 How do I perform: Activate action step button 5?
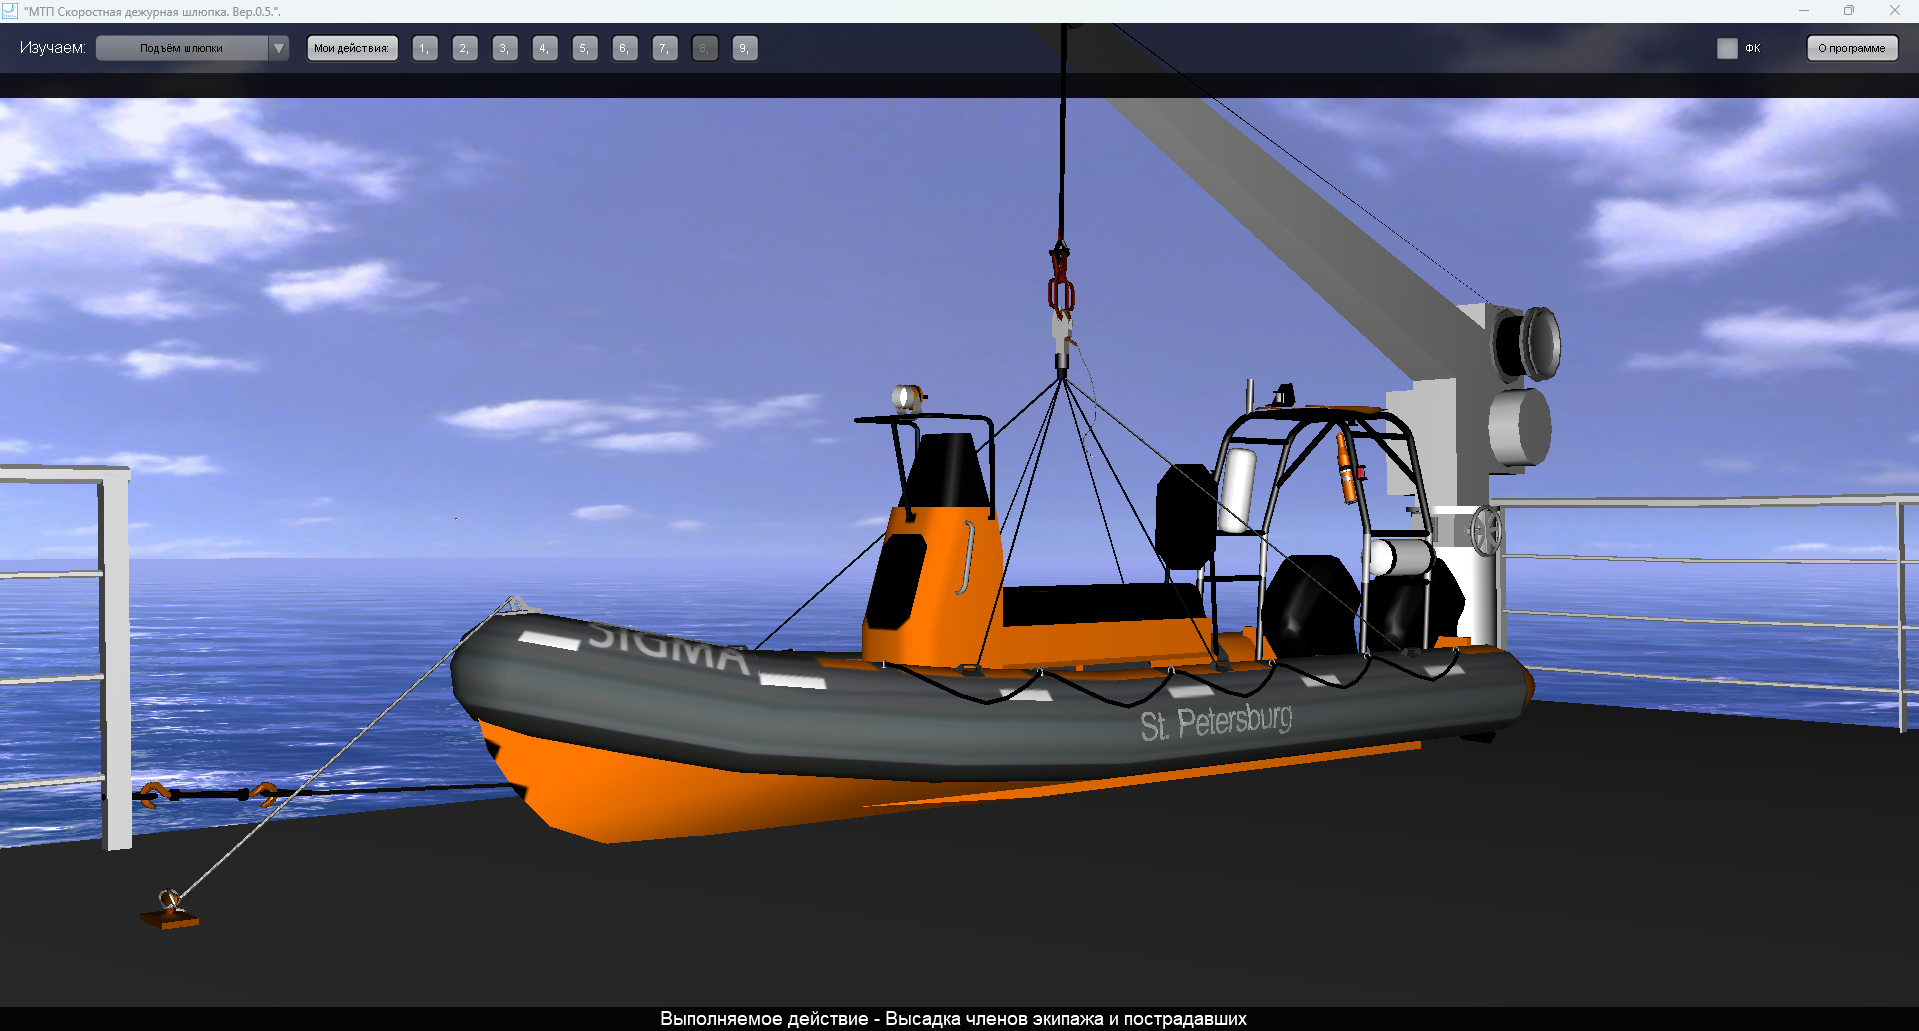[585, 48]
